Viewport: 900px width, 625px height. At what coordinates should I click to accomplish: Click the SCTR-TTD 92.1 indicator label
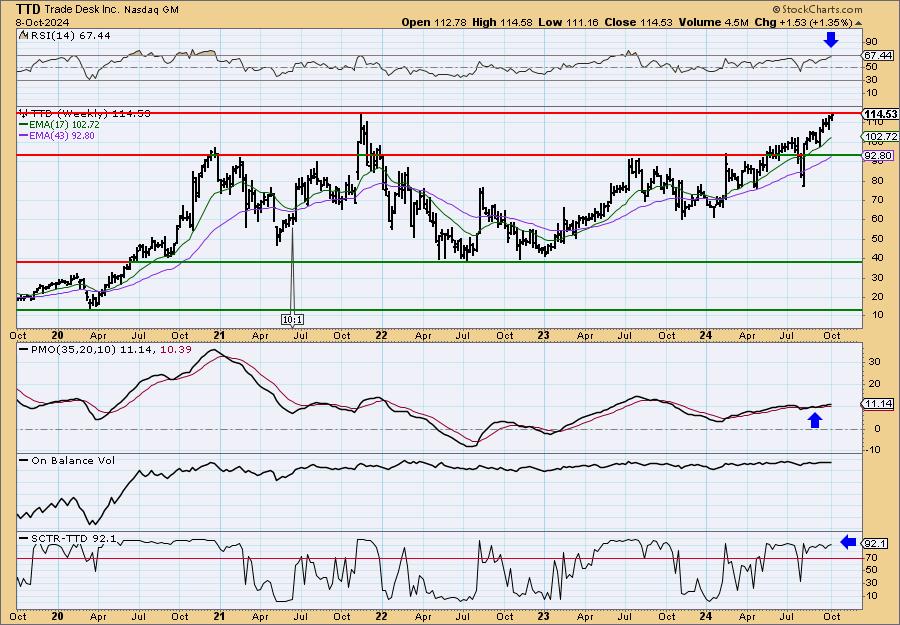tap(73, 538)
